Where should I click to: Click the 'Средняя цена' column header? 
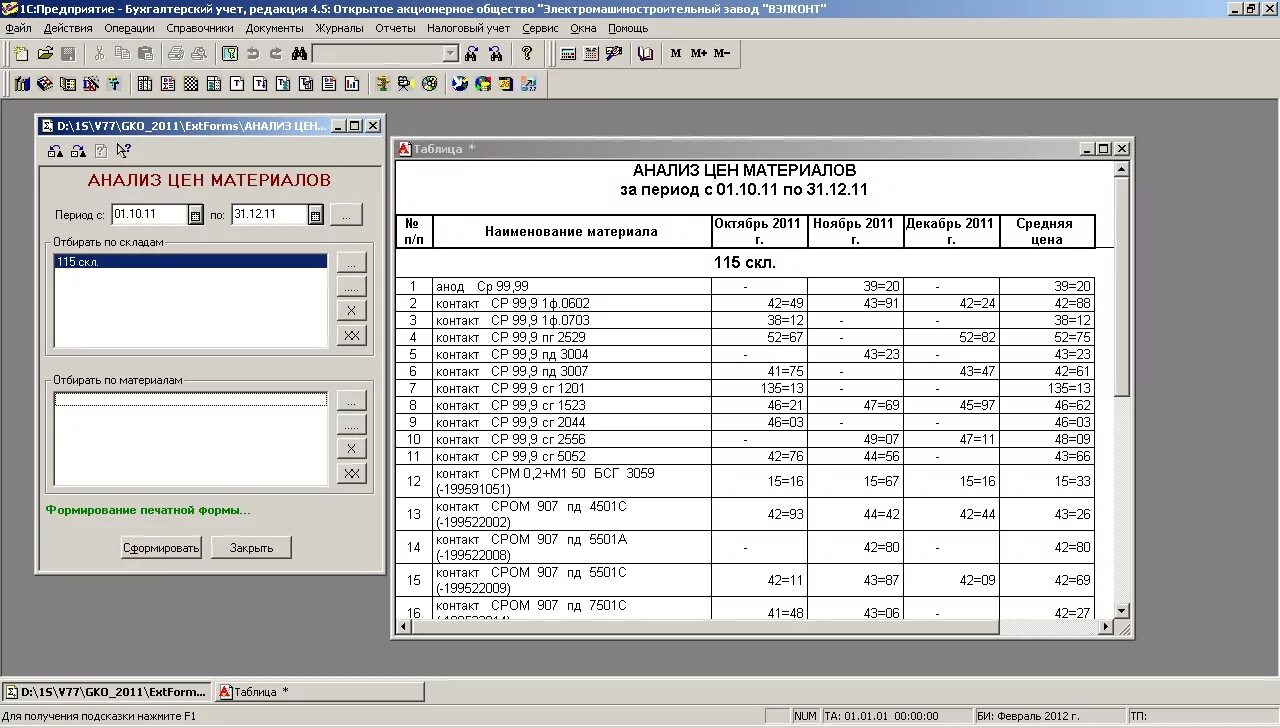(x=1047, y=231)
